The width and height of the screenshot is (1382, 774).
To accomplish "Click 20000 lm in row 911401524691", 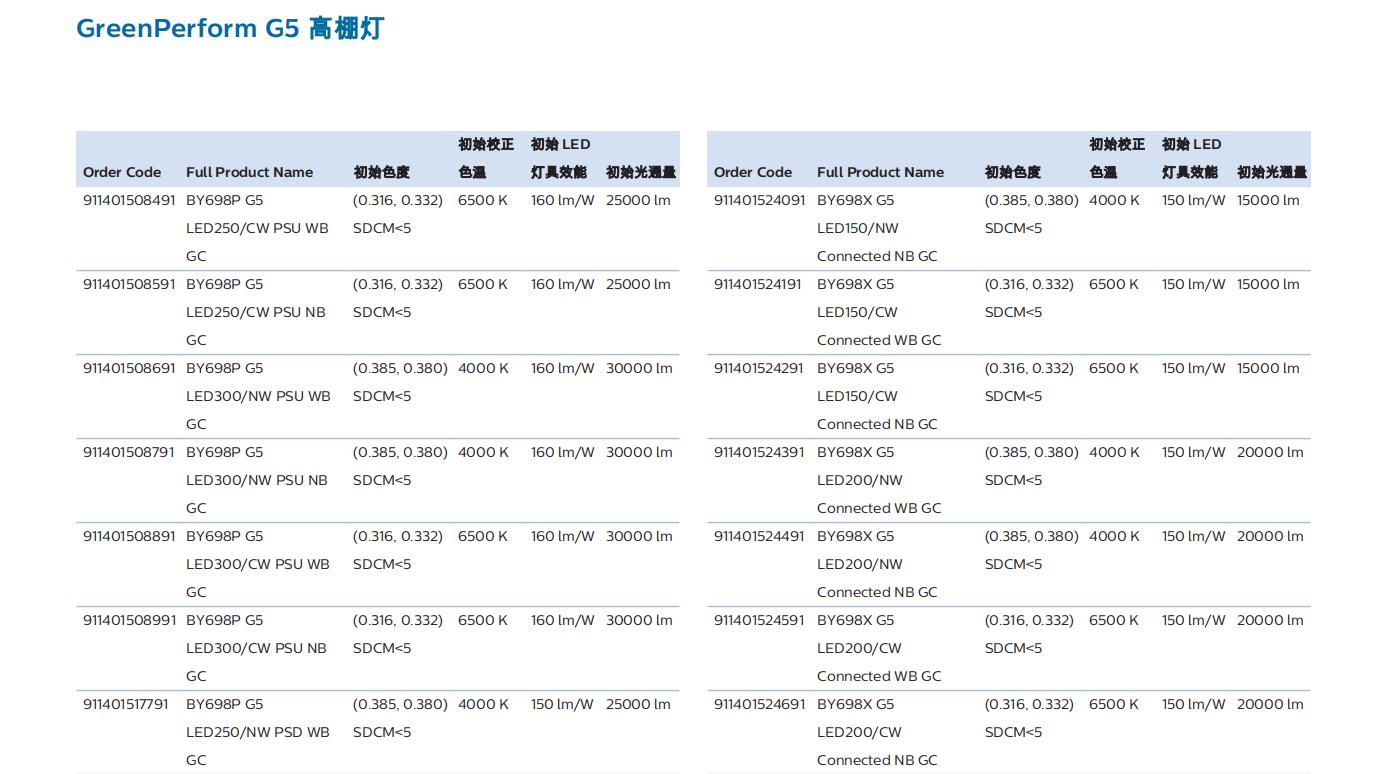I will pos(1270,704).
